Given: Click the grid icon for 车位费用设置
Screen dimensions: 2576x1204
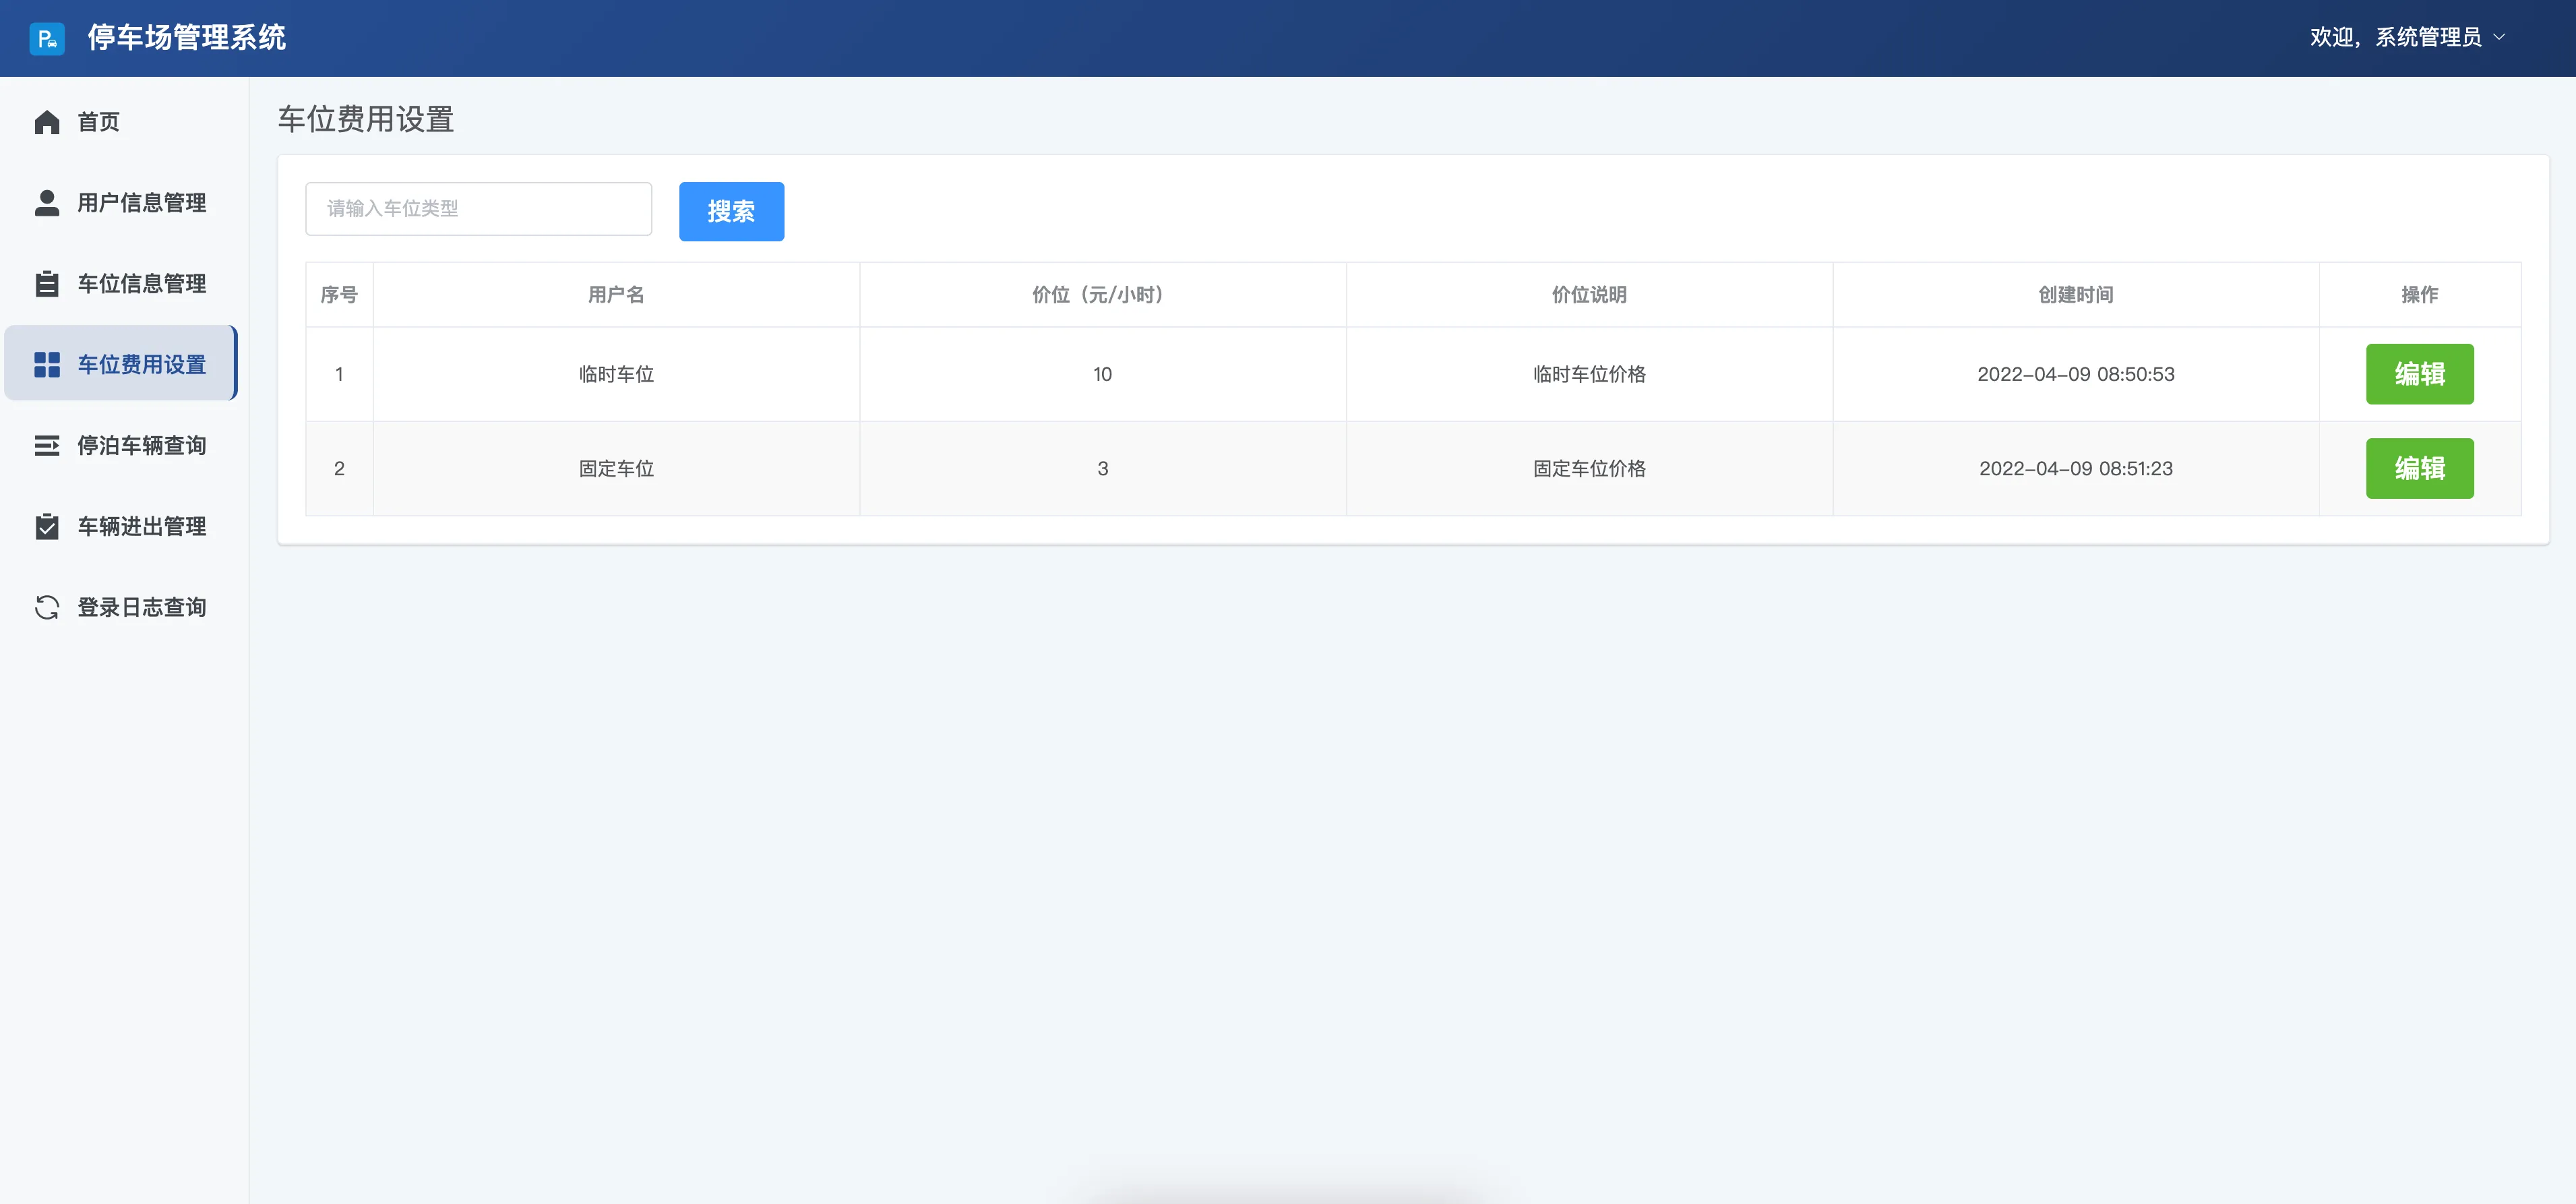Looking at the screenshot, I should pos(46,365).
